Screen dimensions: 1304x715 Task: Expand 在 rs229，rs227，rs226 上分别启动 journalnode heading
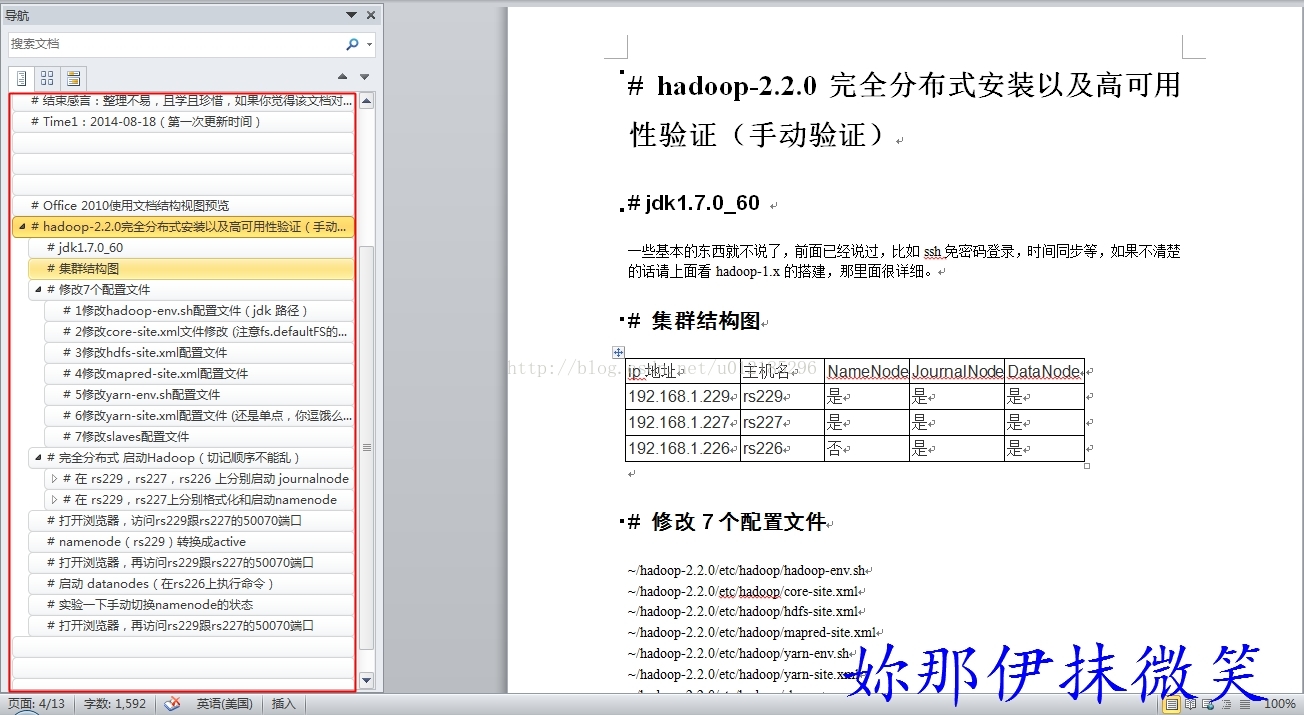point(54,479)
